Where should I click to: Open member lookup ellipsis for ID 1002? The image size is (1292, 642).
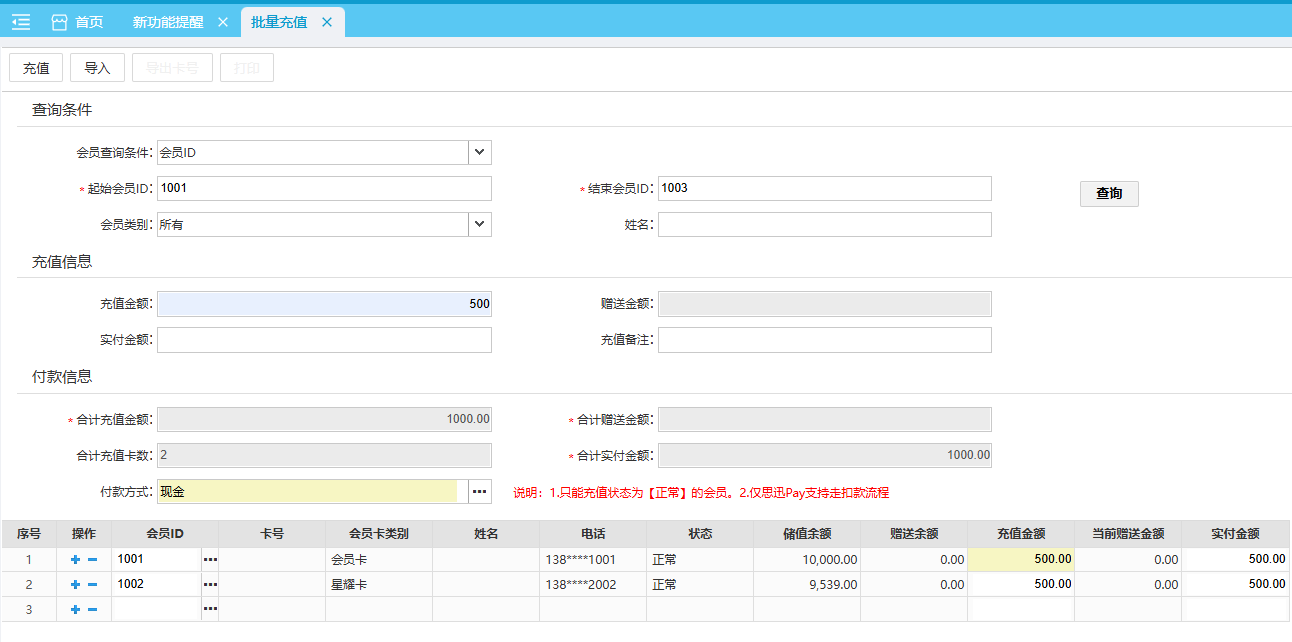[x=210, y=585]
